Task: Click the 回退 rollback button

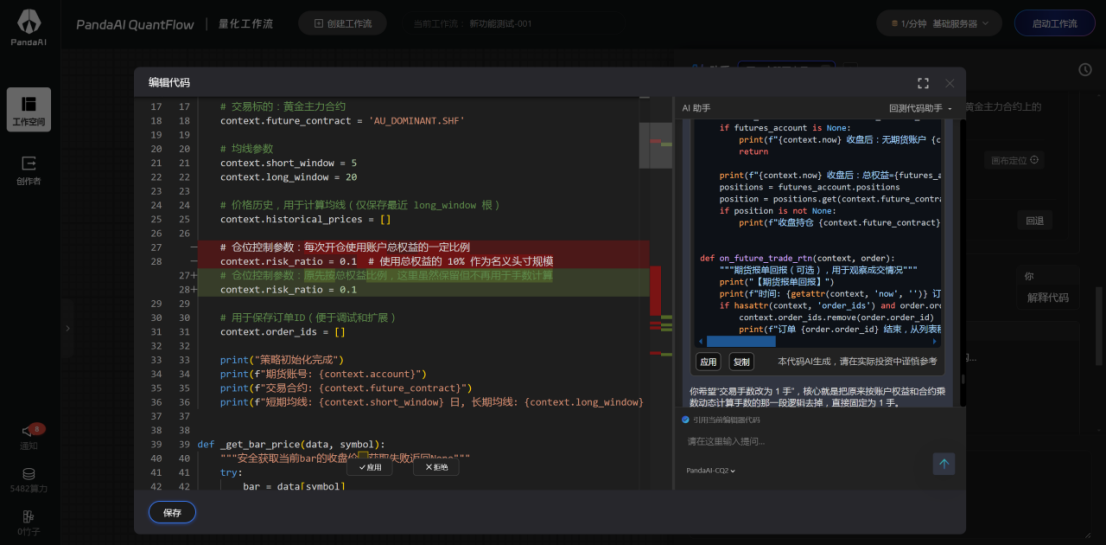Action: [x=1034, y=220]
